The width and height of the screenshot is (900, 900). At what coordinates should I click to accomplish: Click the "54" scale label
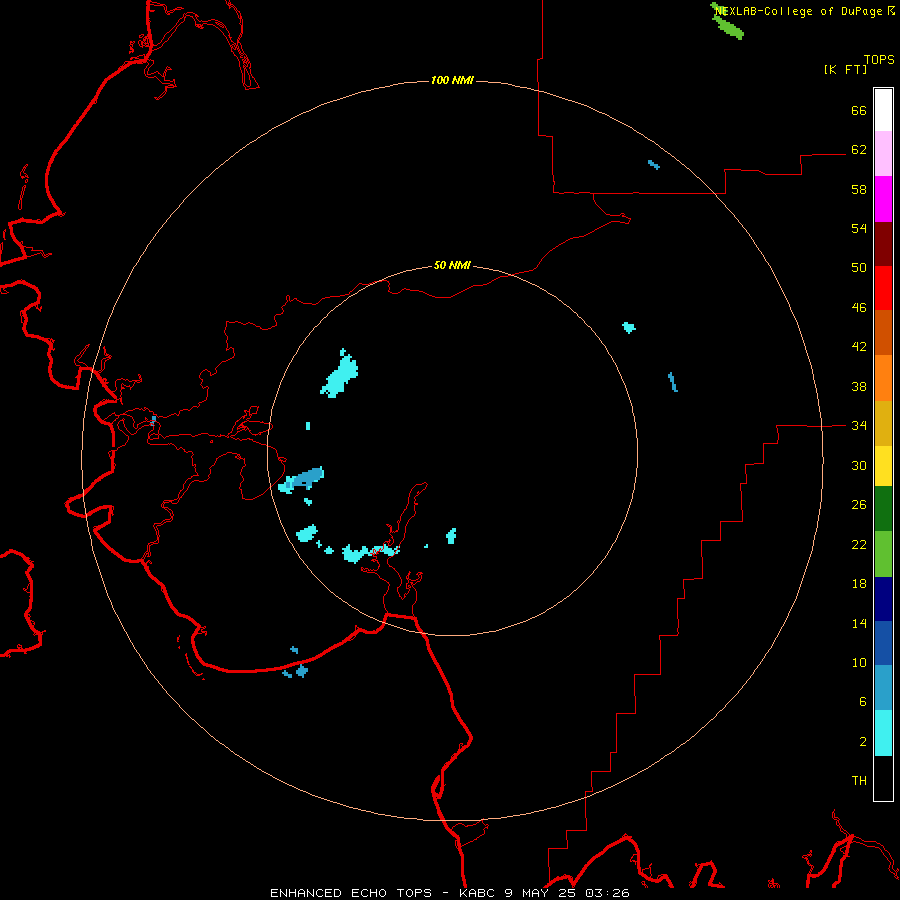859,229
